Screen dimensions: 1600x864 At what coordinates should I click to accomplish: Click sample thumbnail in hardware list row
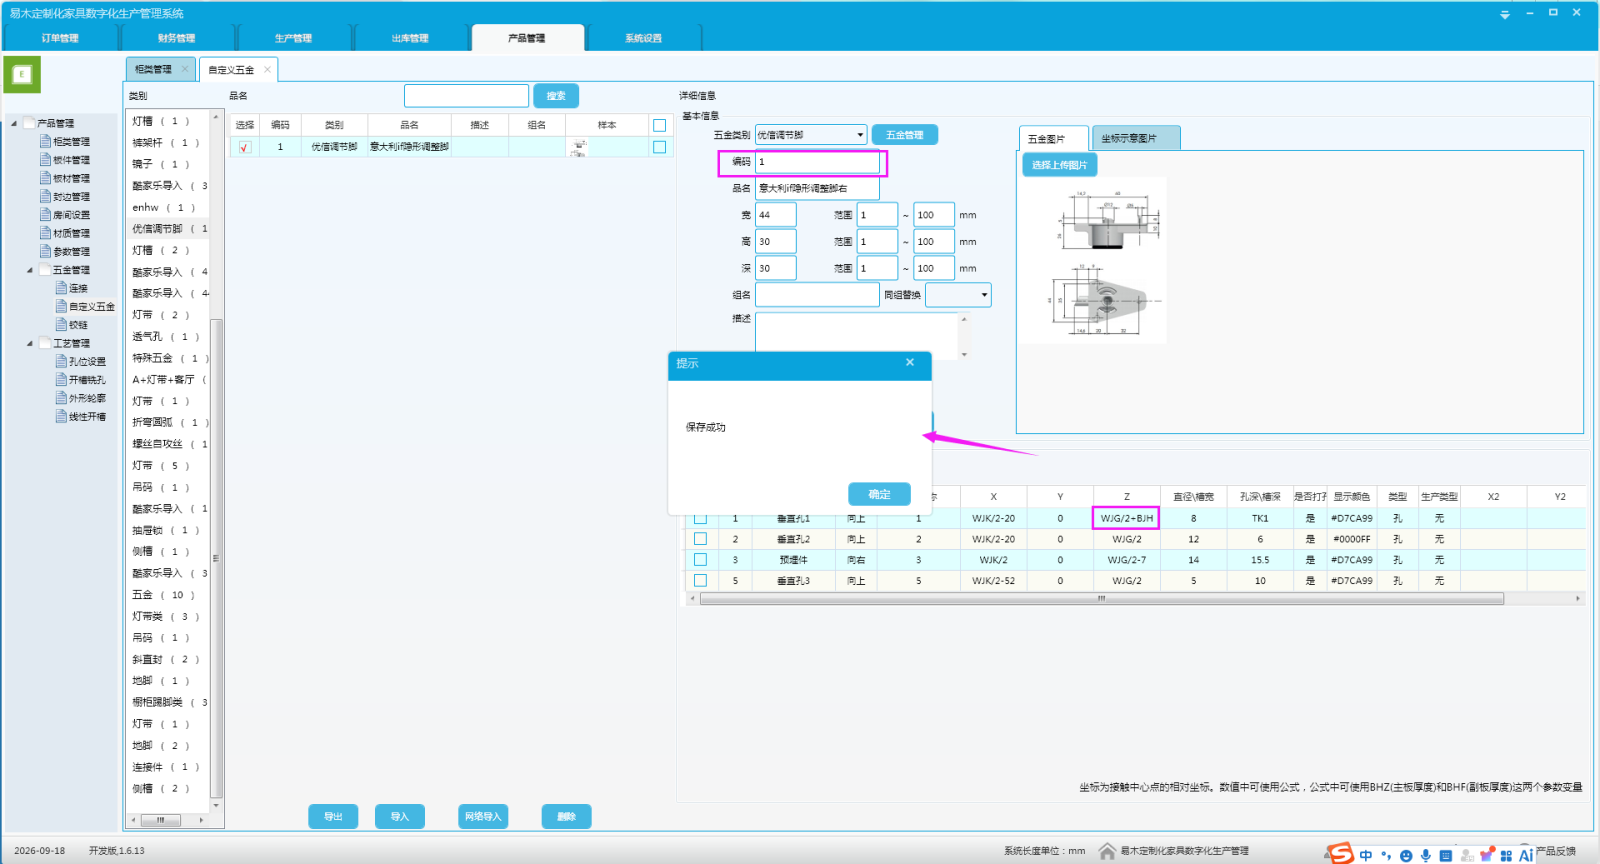[x=579, y=147]
